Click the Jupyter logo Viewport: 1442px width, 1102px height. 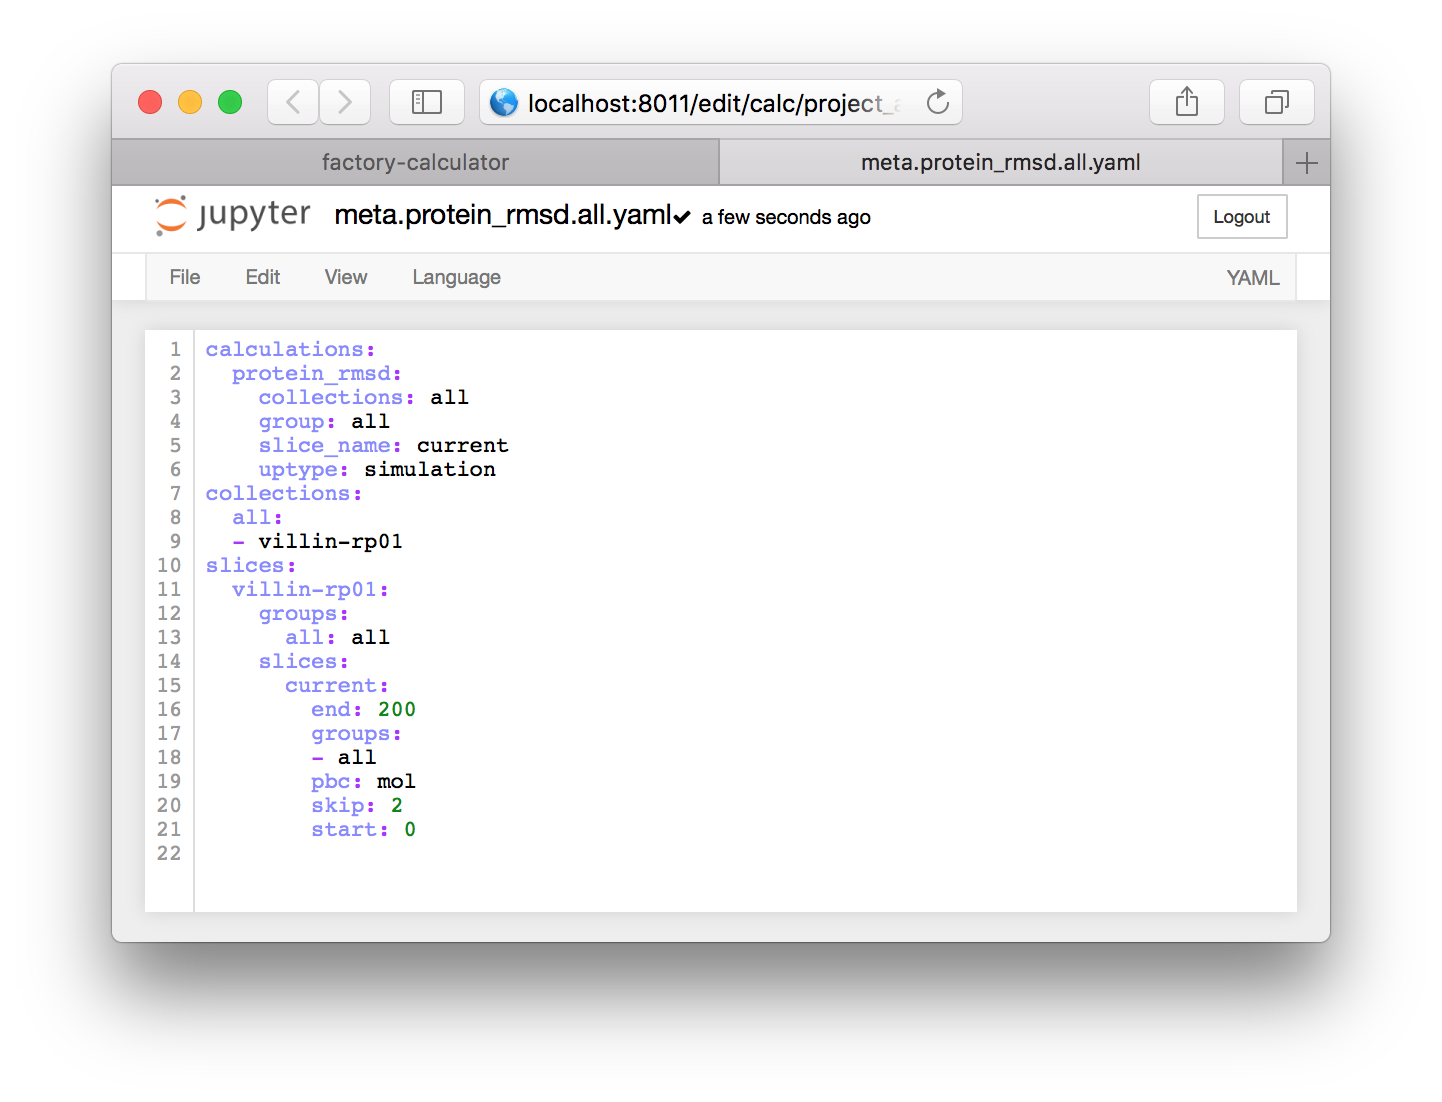pyautogui.click(x=233, y=215)
